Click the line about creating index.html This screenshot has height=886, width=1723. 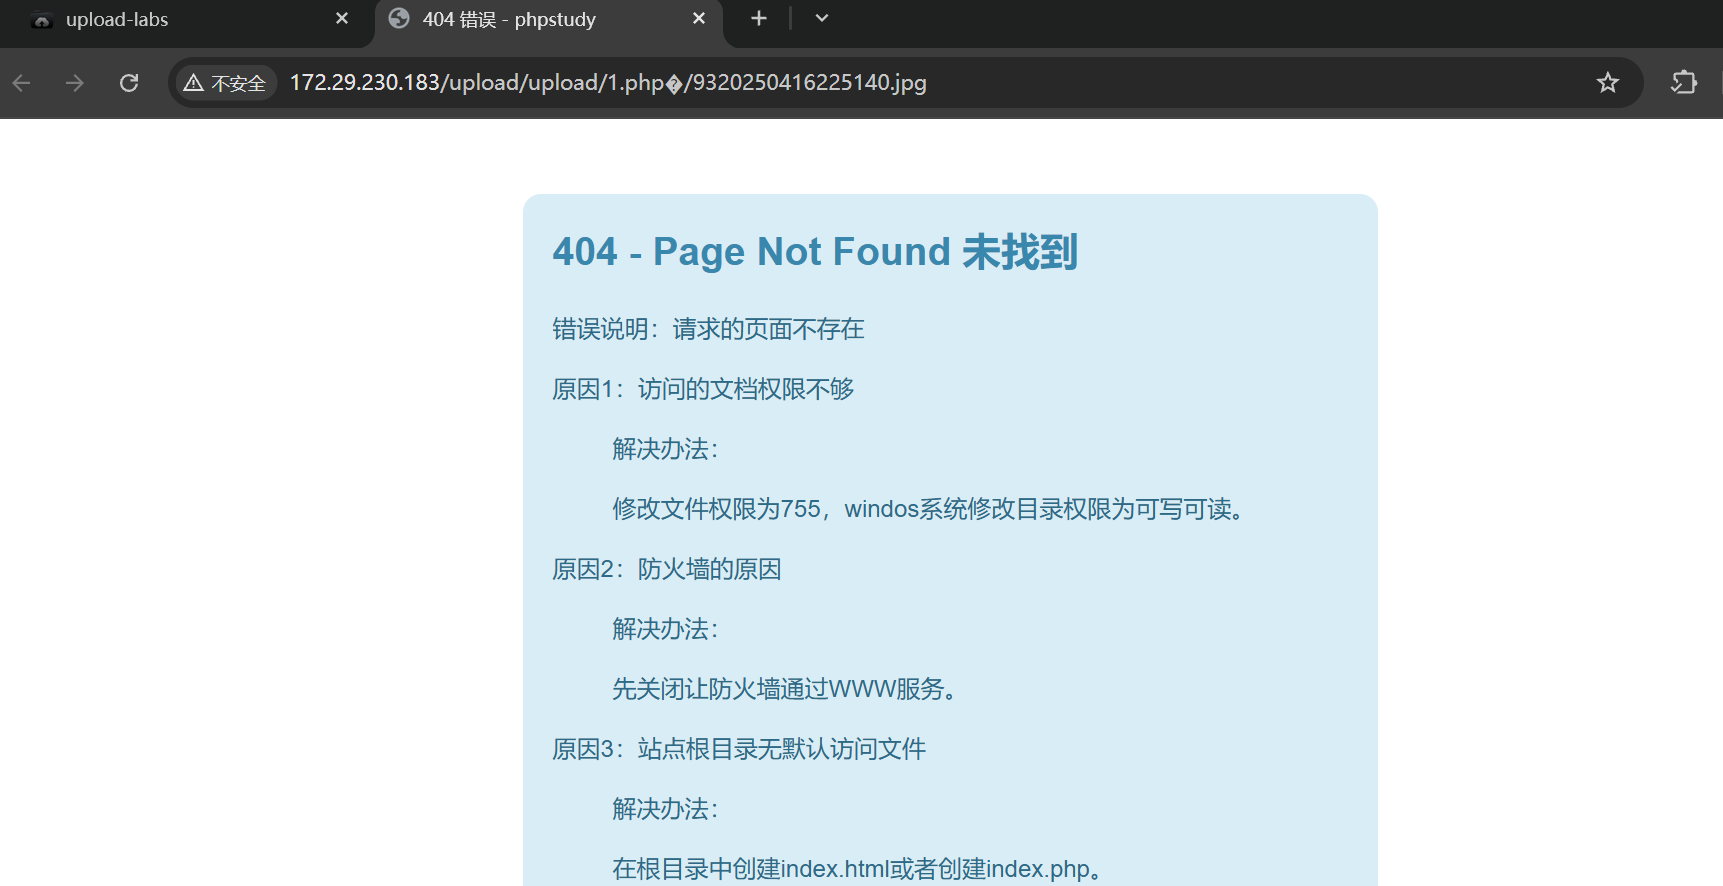862,869
